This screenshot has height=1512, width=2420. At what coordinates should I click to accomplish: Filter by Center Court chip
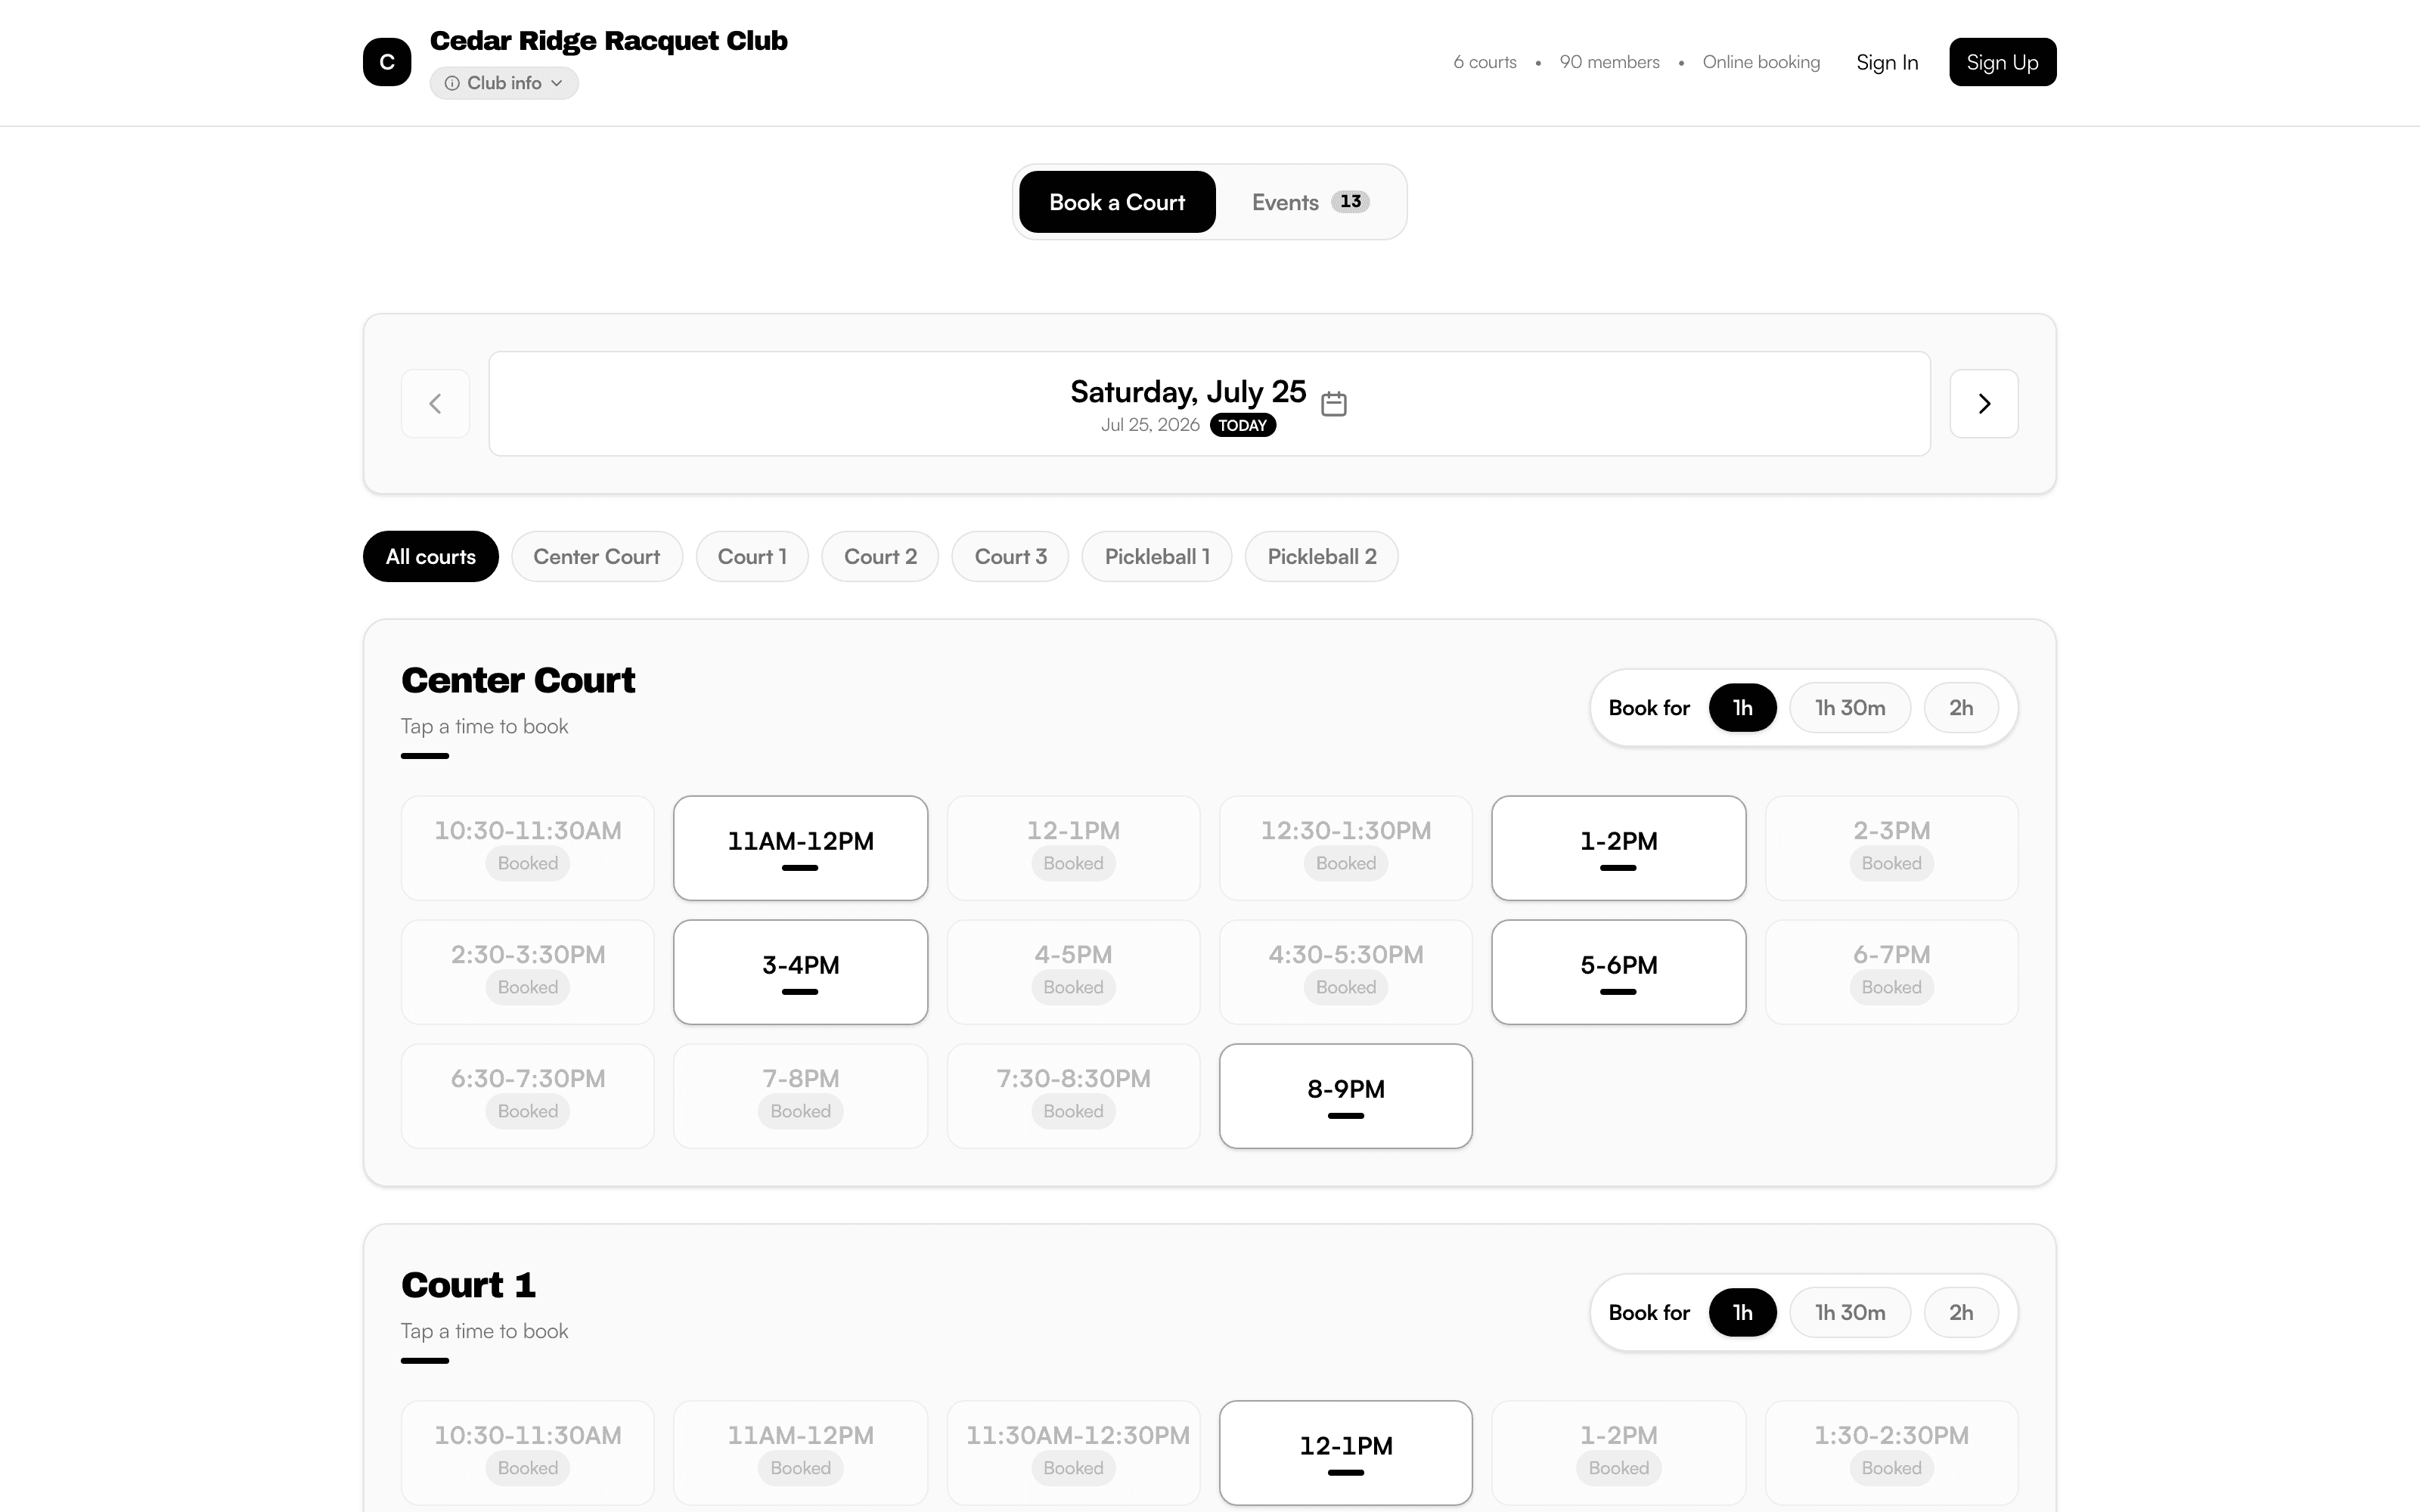(x=597, y=556)
